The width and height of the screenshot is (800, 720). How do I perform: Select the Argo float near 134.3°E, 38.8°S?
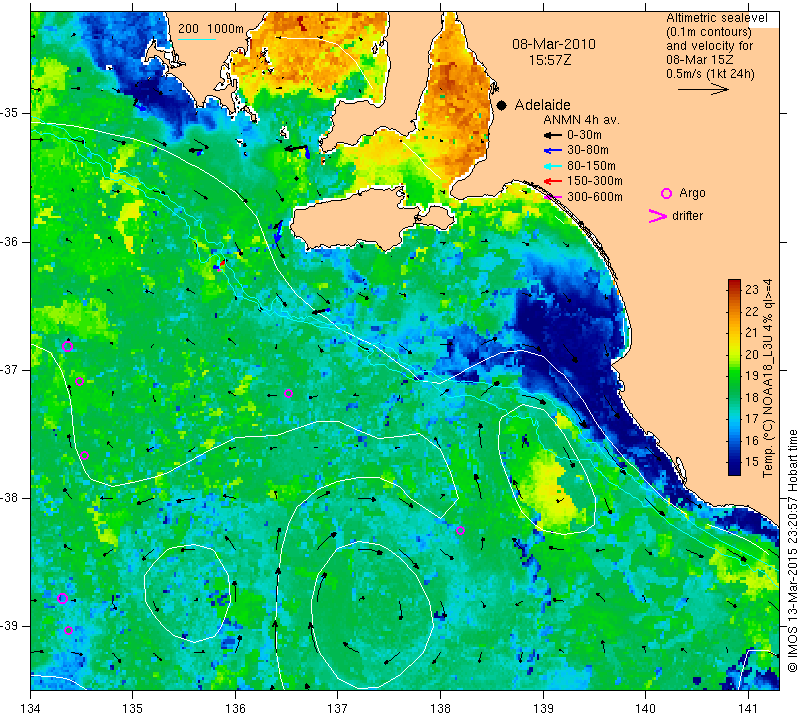point(62,599)
